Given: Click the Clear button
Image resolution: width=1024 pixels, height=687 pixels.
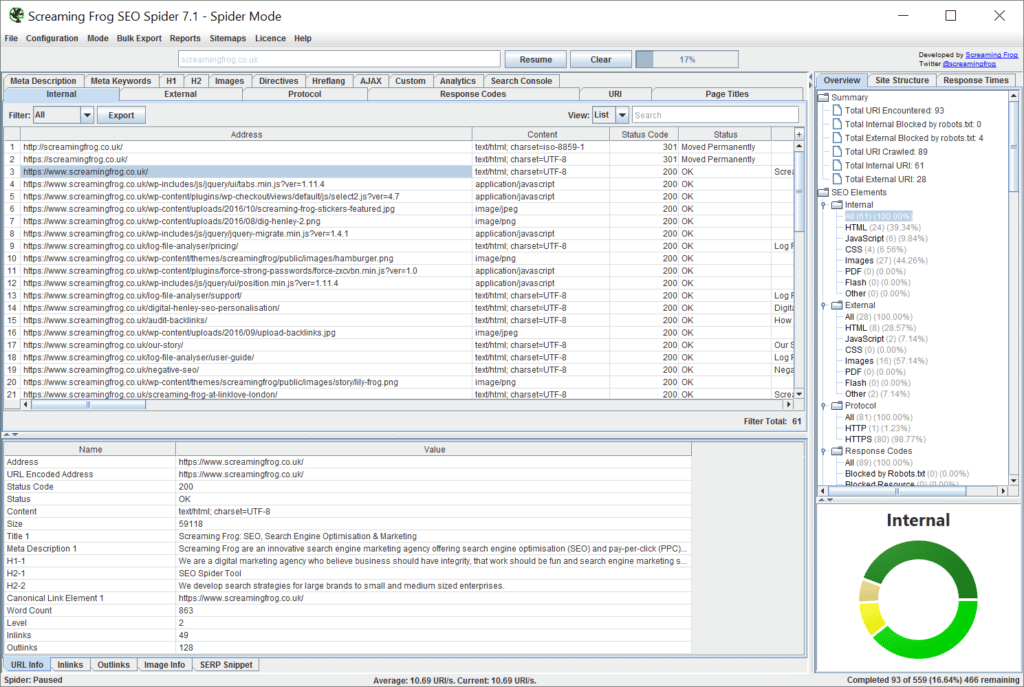Looking at the screenshot, I should pyautogui.click(x=601, y=59).
